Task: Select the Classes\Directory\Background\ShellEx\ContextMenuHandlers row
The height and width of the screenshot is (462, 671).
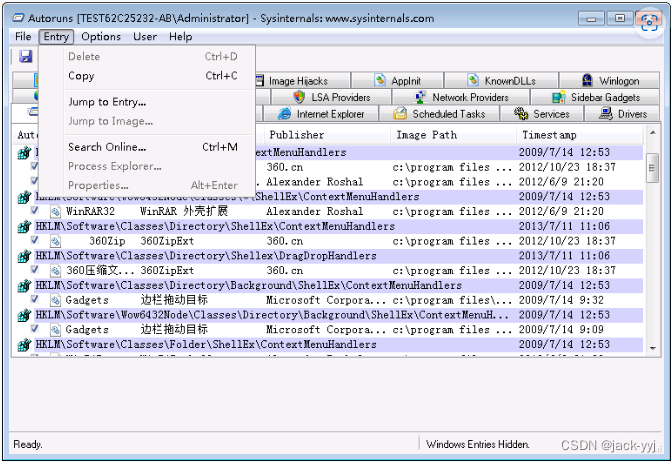Action: pyautogui.click(x=330, y=285)
